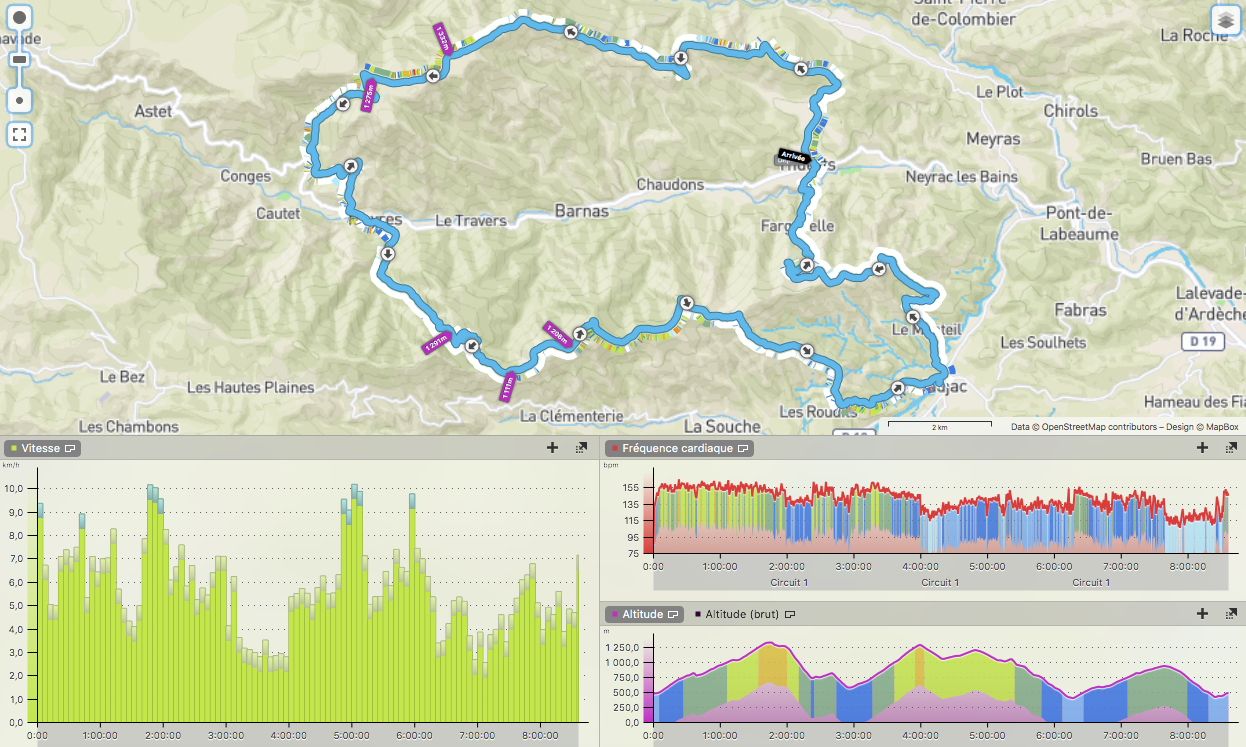Add a chart to the Fréquence cardiaque panel
The width and height of the screenshot is (1246, 747).
[x=1202, y=448]
